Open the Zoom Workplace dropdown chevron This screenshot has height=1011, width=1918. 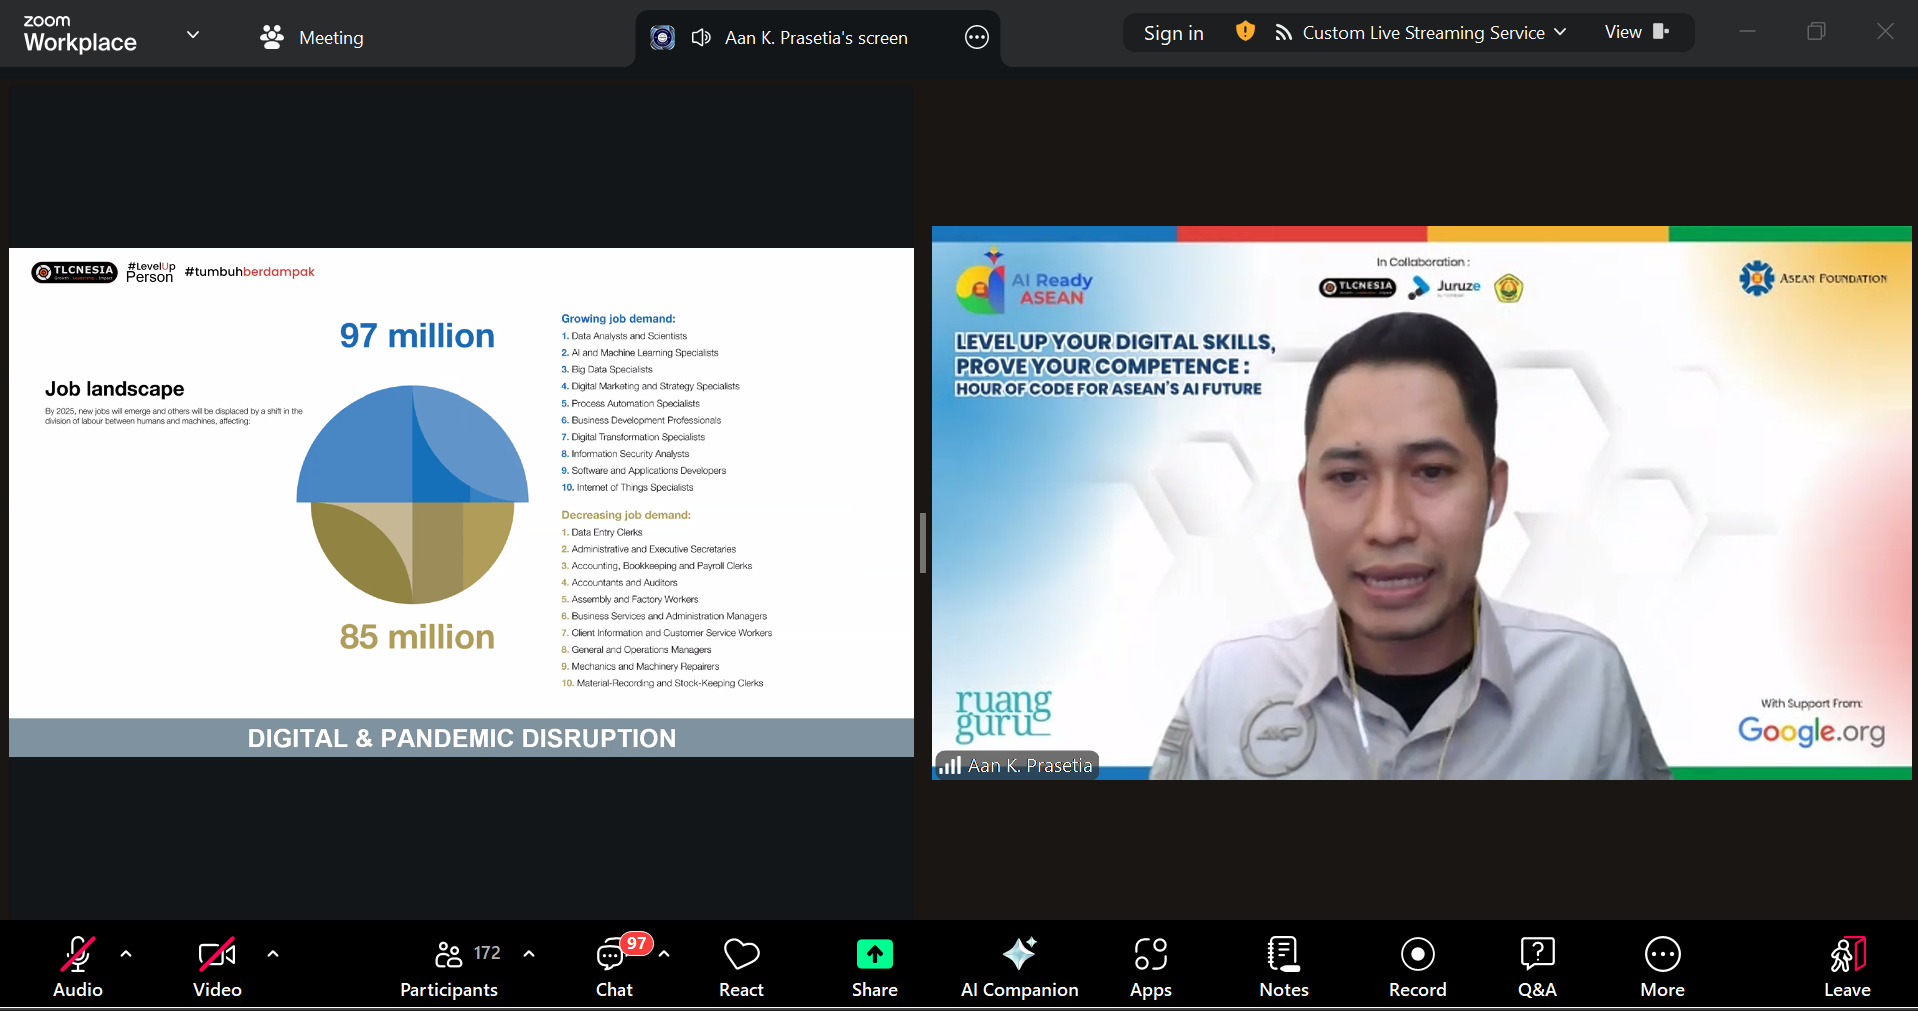193,35
